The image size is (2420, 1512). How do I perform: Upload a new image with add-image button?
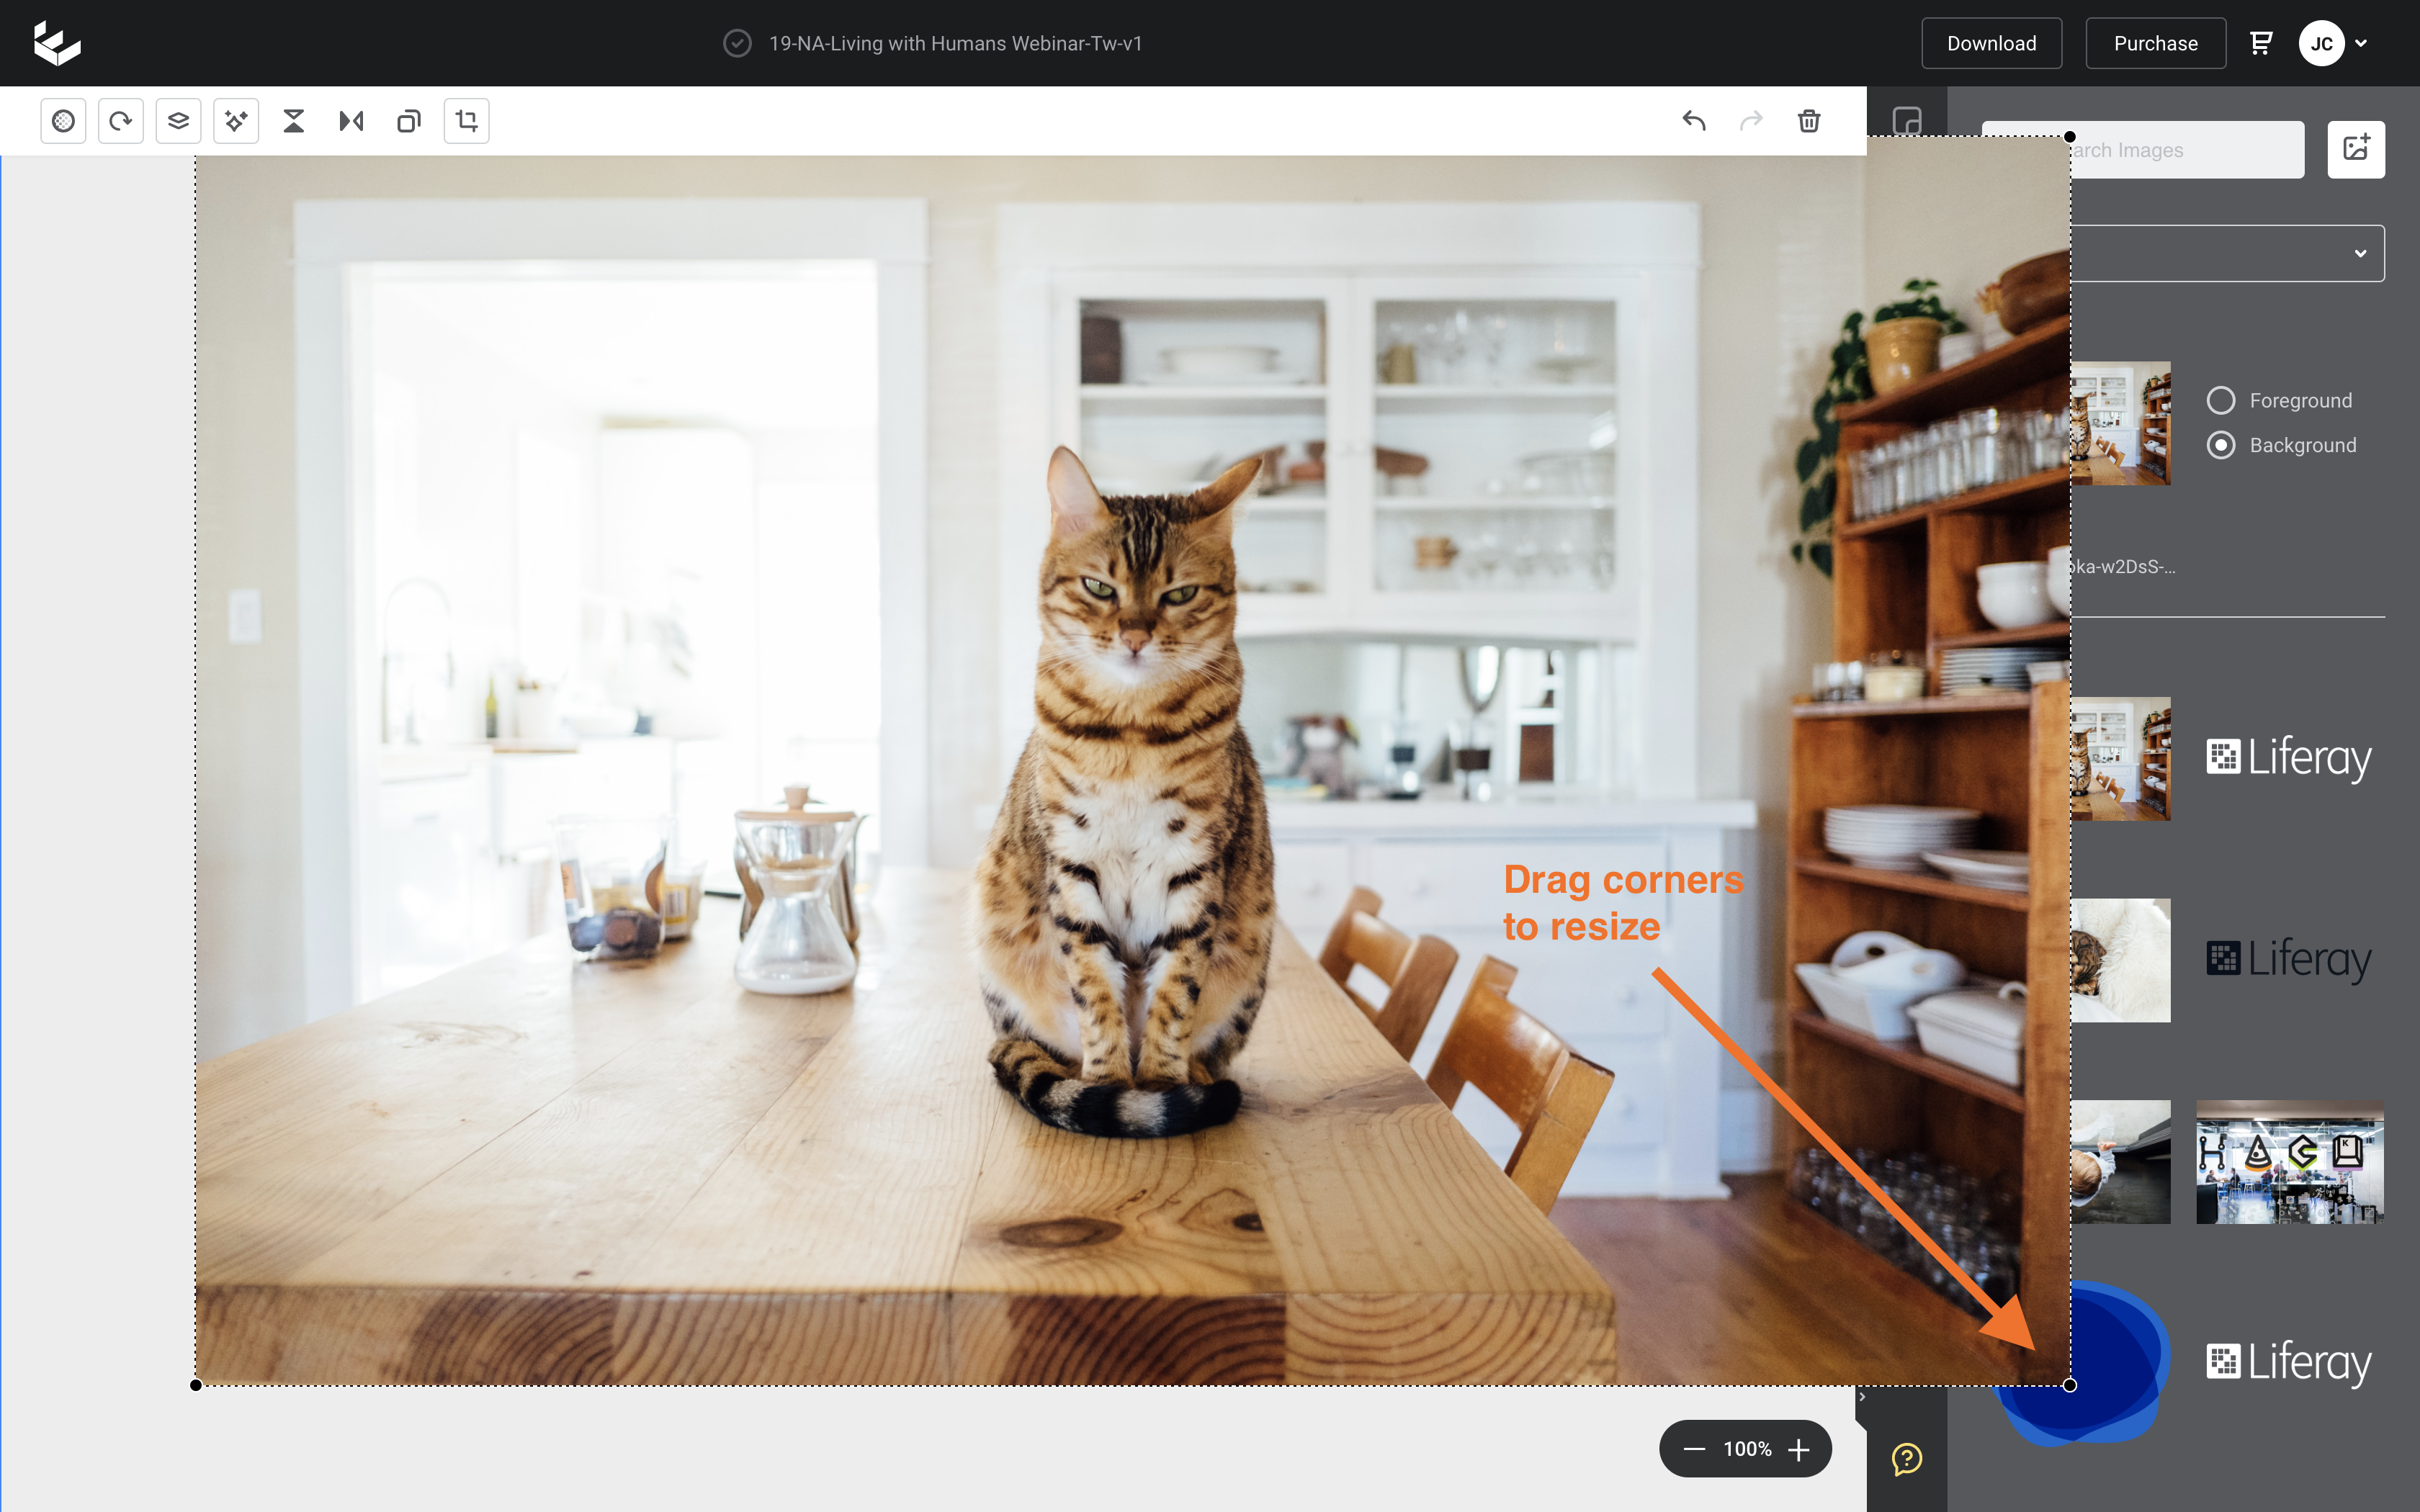tap(2356, 149)
